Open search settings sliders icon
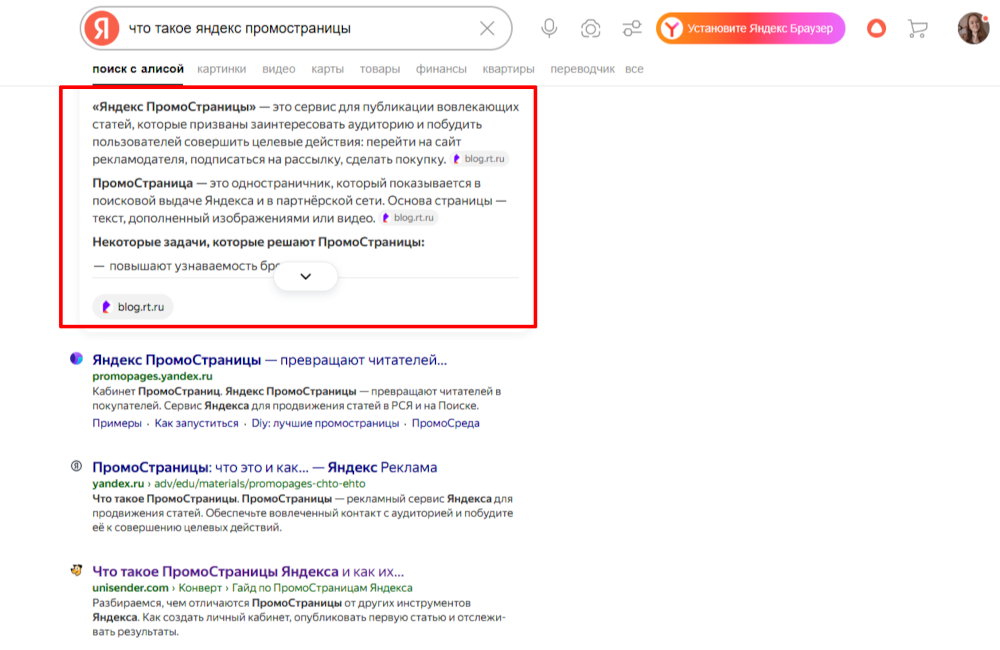 [x=632, y=28]
